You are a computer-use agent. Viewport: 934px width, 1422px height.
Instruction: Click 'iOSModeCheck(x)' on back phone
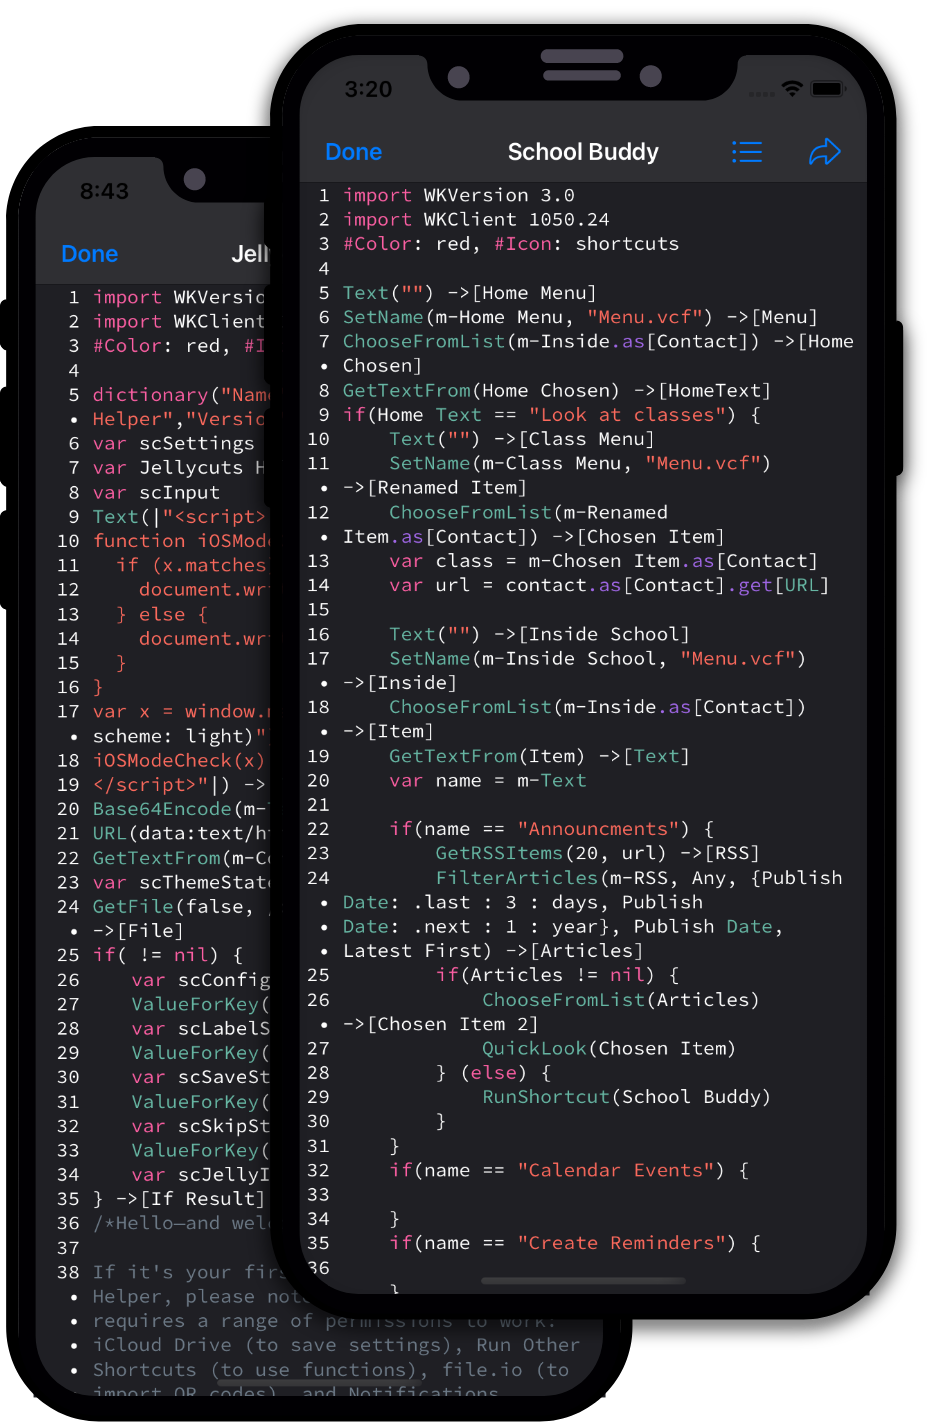pos(179,760)
